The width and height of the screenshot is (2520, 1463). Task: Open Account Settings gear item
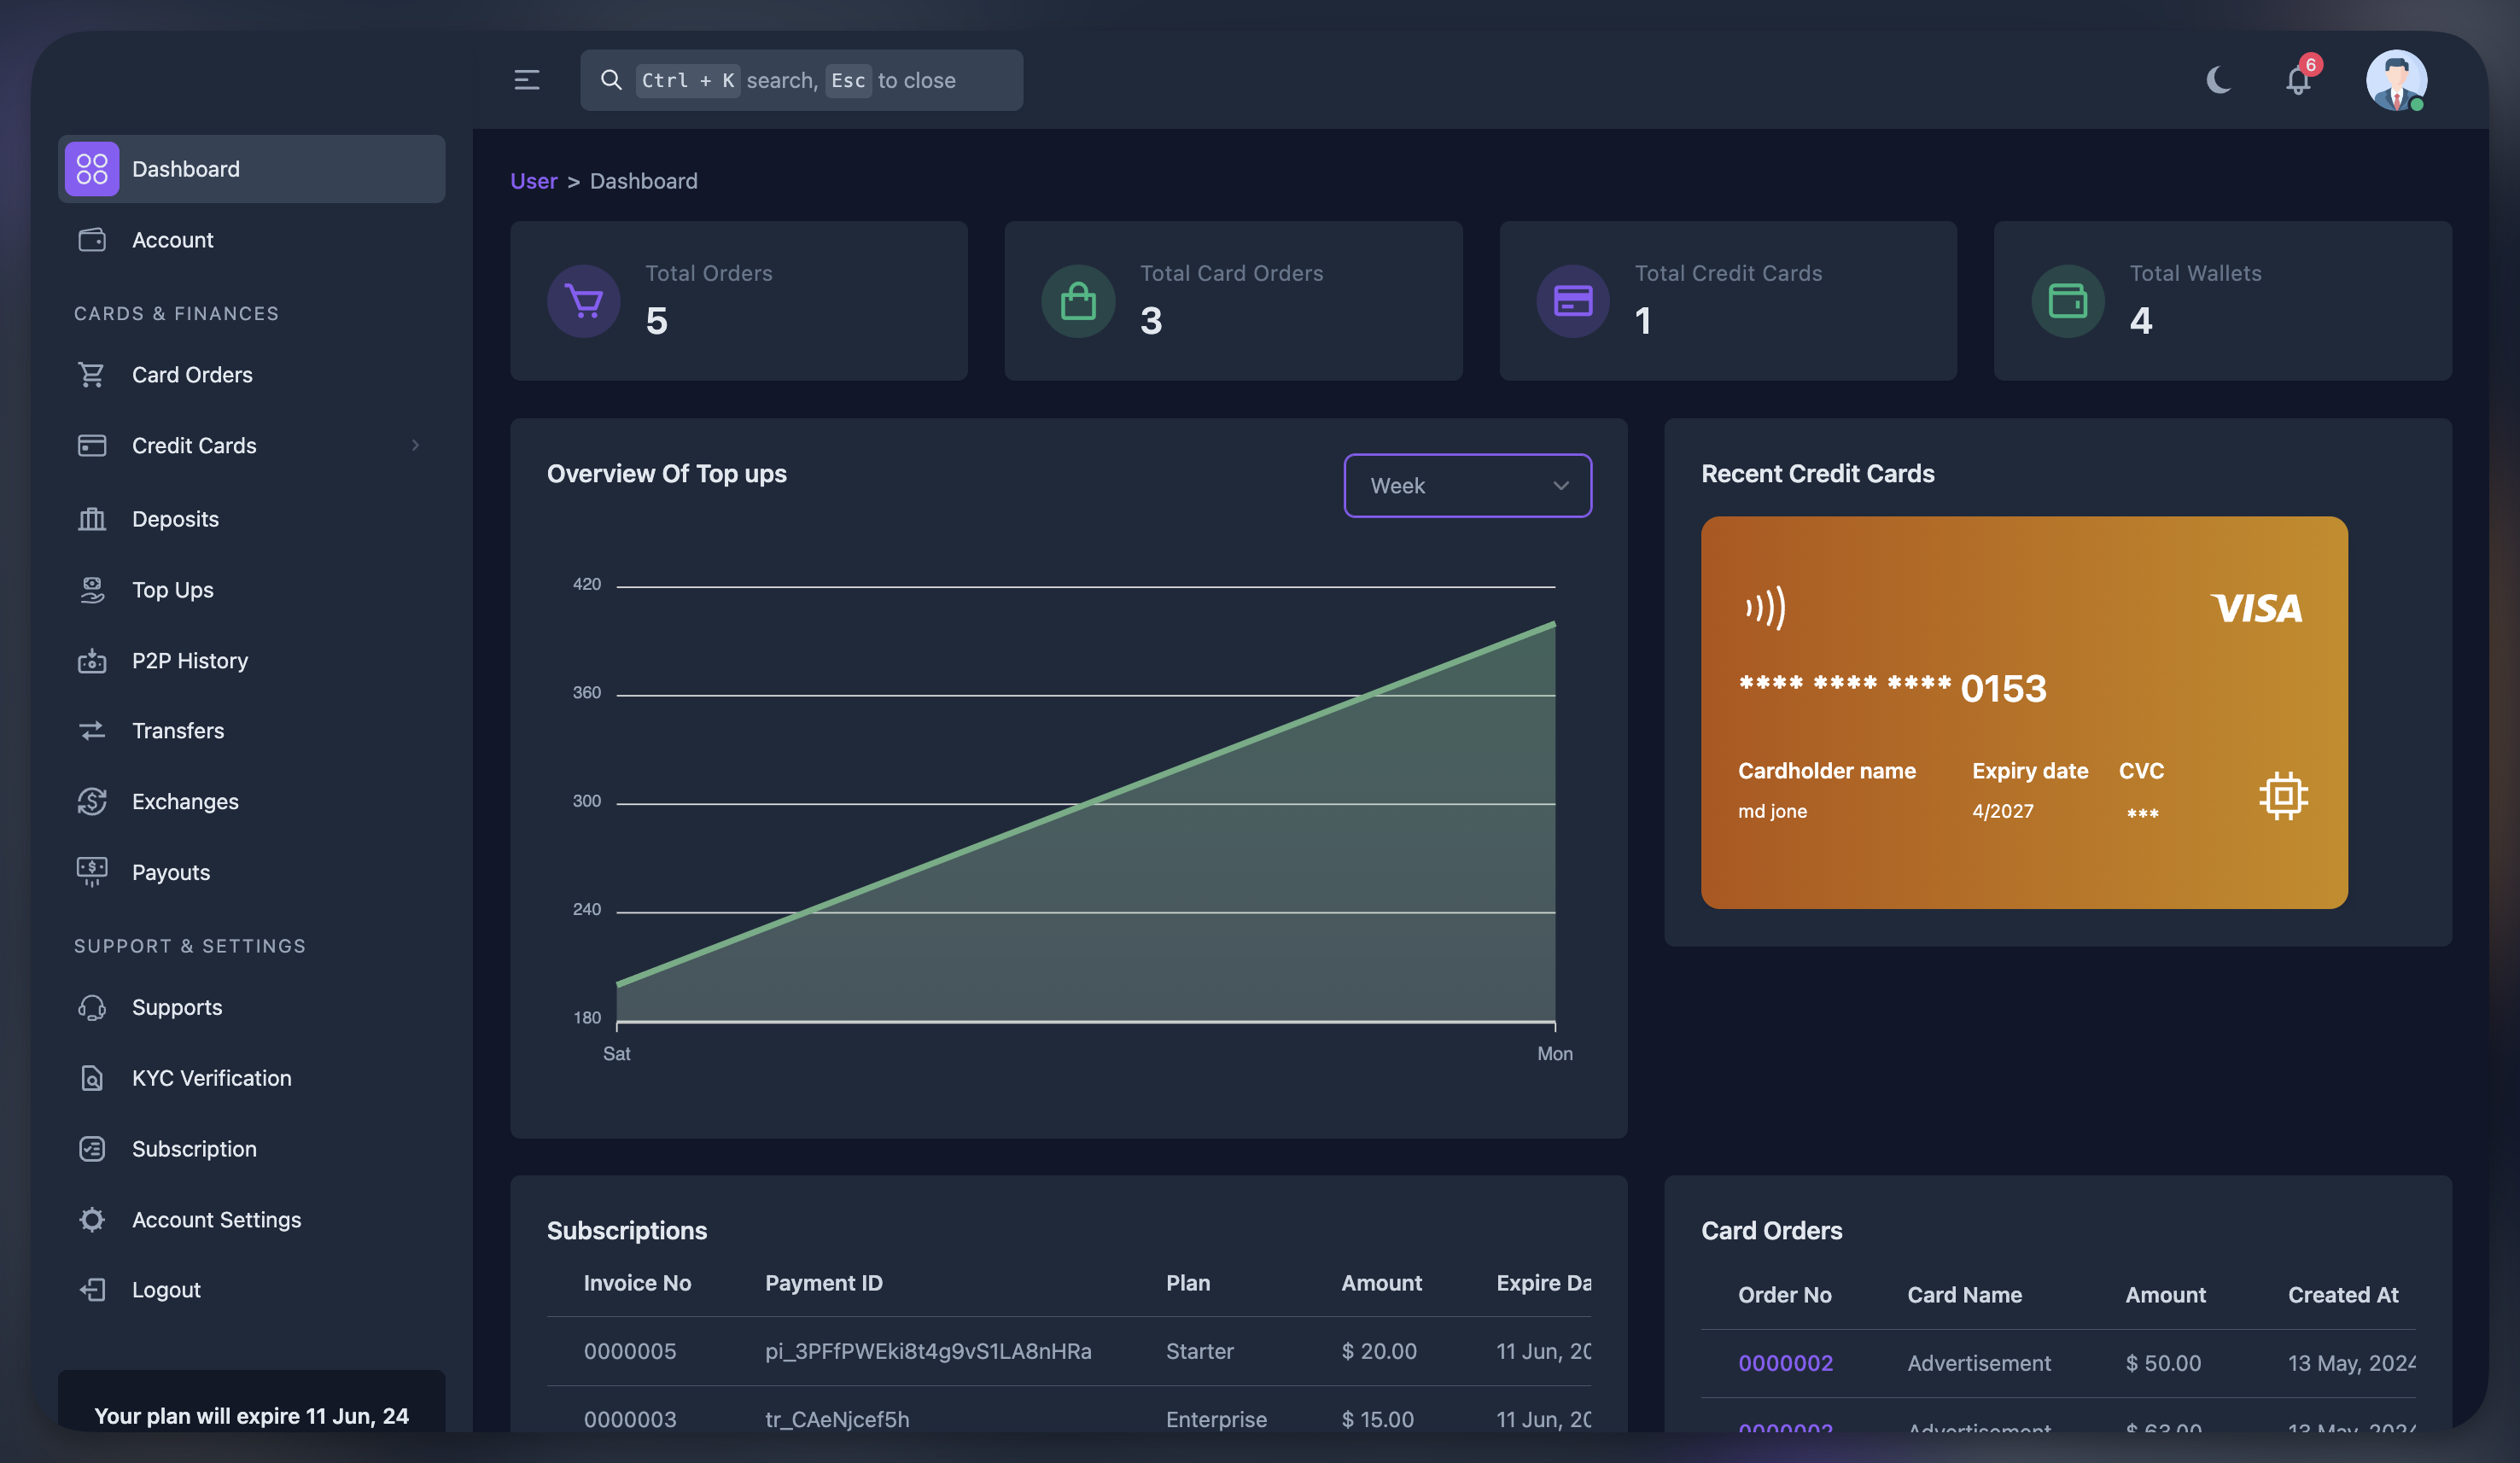pyautogui.click(x=216, y=1220)
